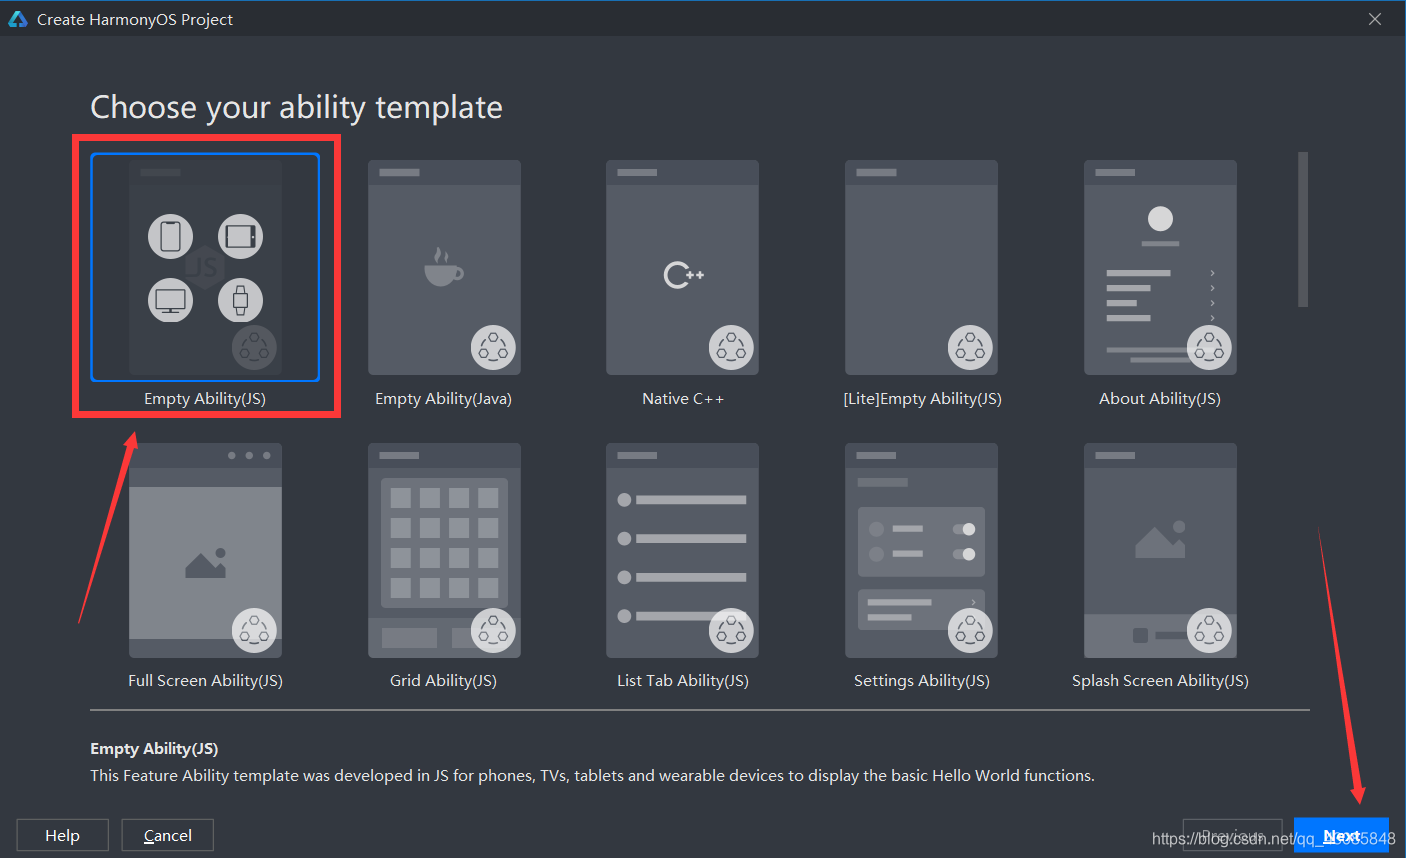Select the Settings Ability(JS) template card

coord(921,550)
